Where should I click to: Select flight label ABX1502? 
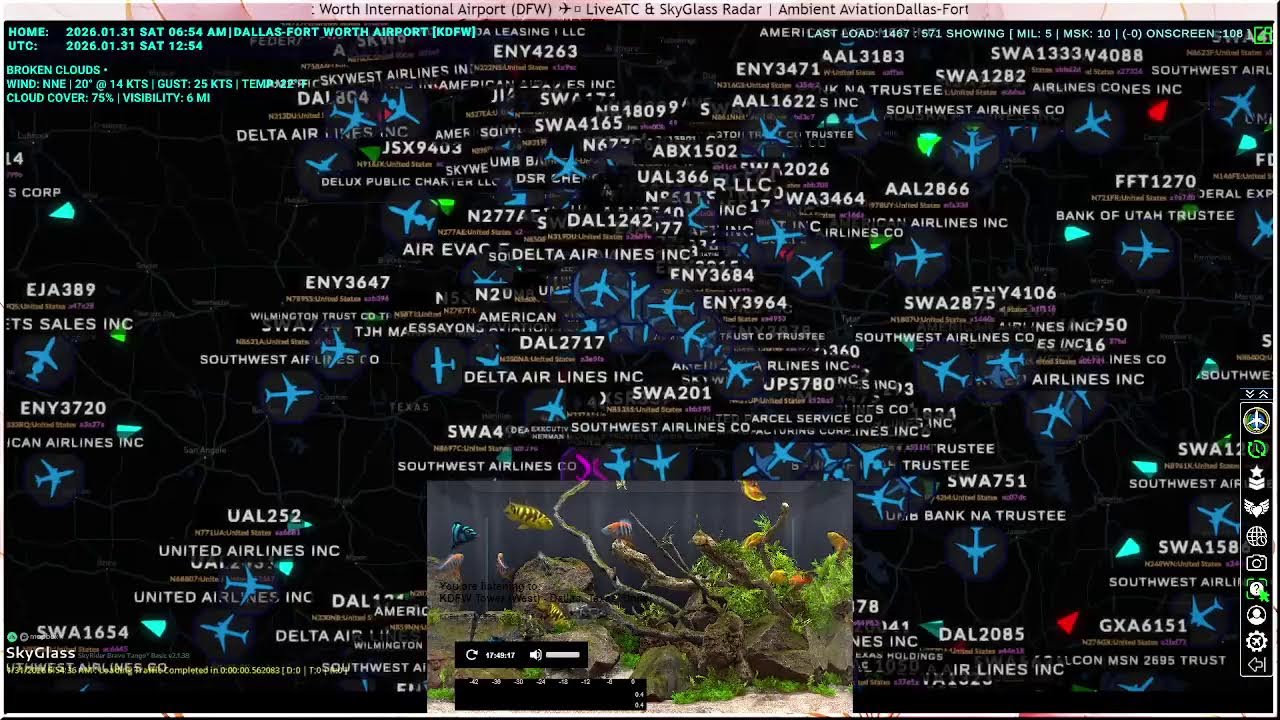pyautogui.click(x=695, y=151)
